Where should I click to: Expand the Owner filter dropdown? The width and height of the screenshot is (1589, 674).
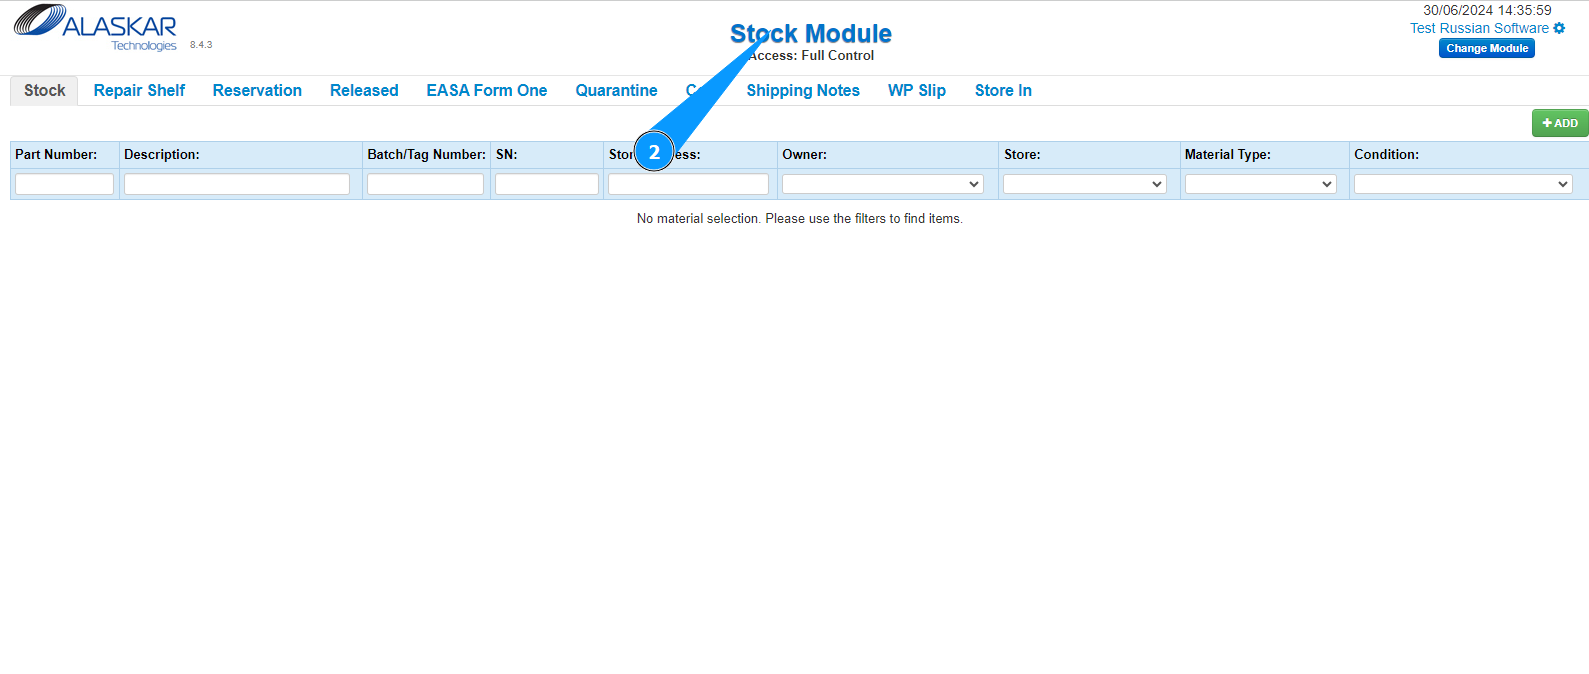[x=883, y=184]
